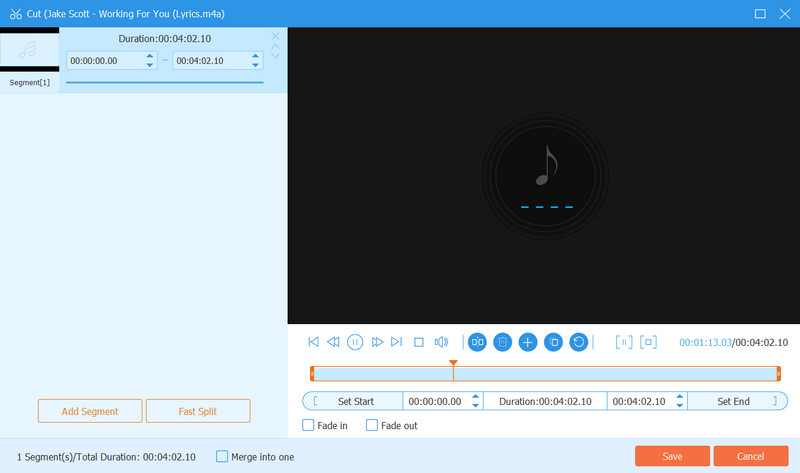The width and height of the screenshot is (800, 473).
Task: Select the Segment[1] music thumbnail
Action: point(29,50)
